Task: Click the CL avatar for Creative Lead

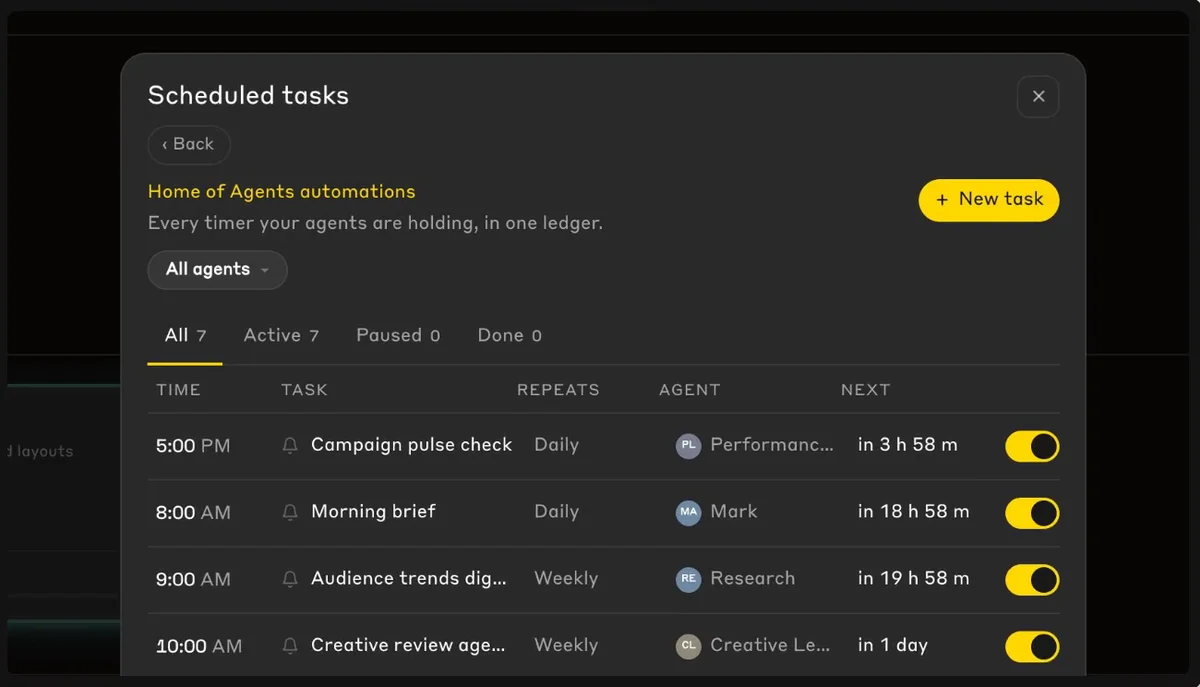Action: 688,646
